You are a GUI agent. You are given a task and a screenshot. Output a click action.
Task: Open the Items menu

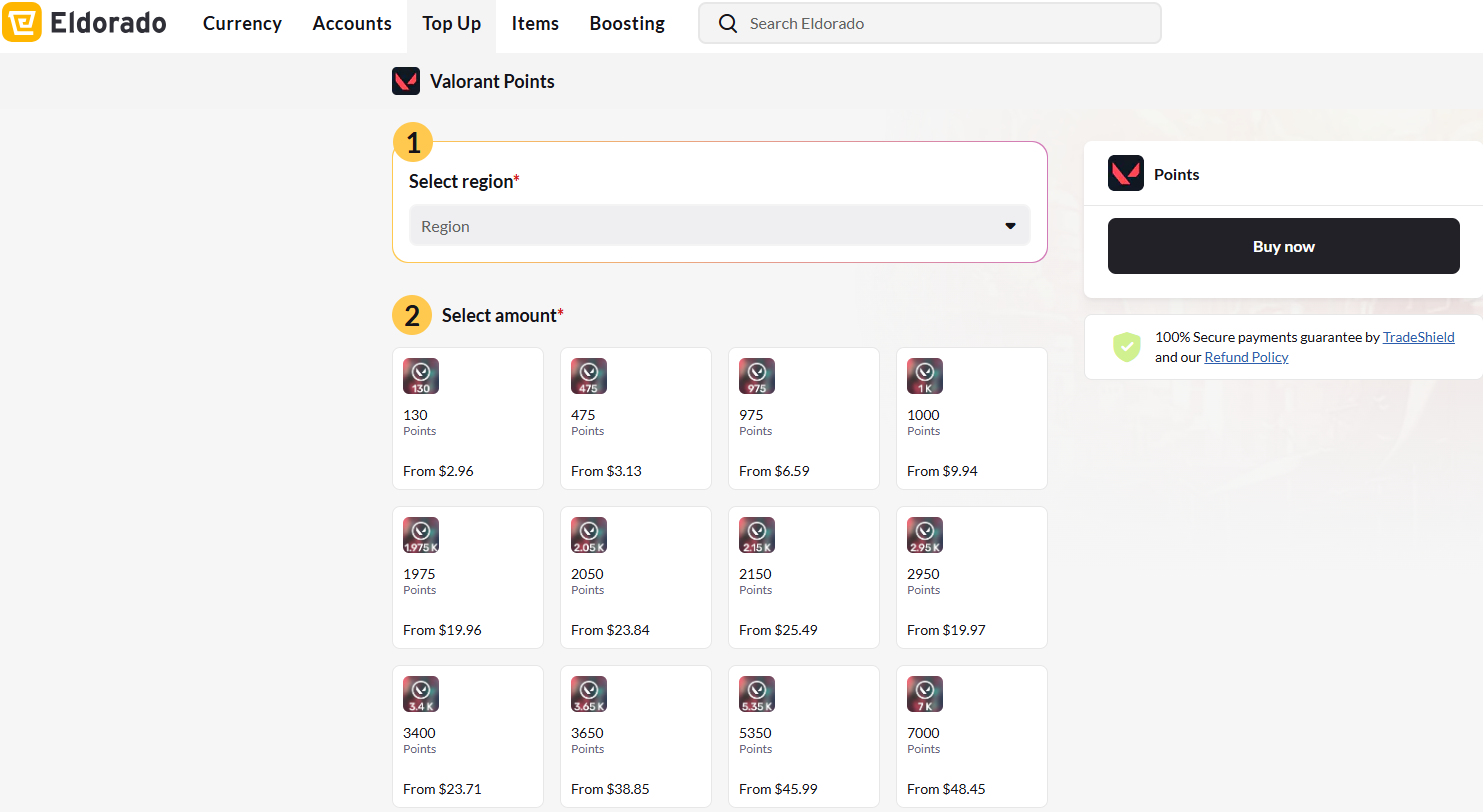coord(535,23)
